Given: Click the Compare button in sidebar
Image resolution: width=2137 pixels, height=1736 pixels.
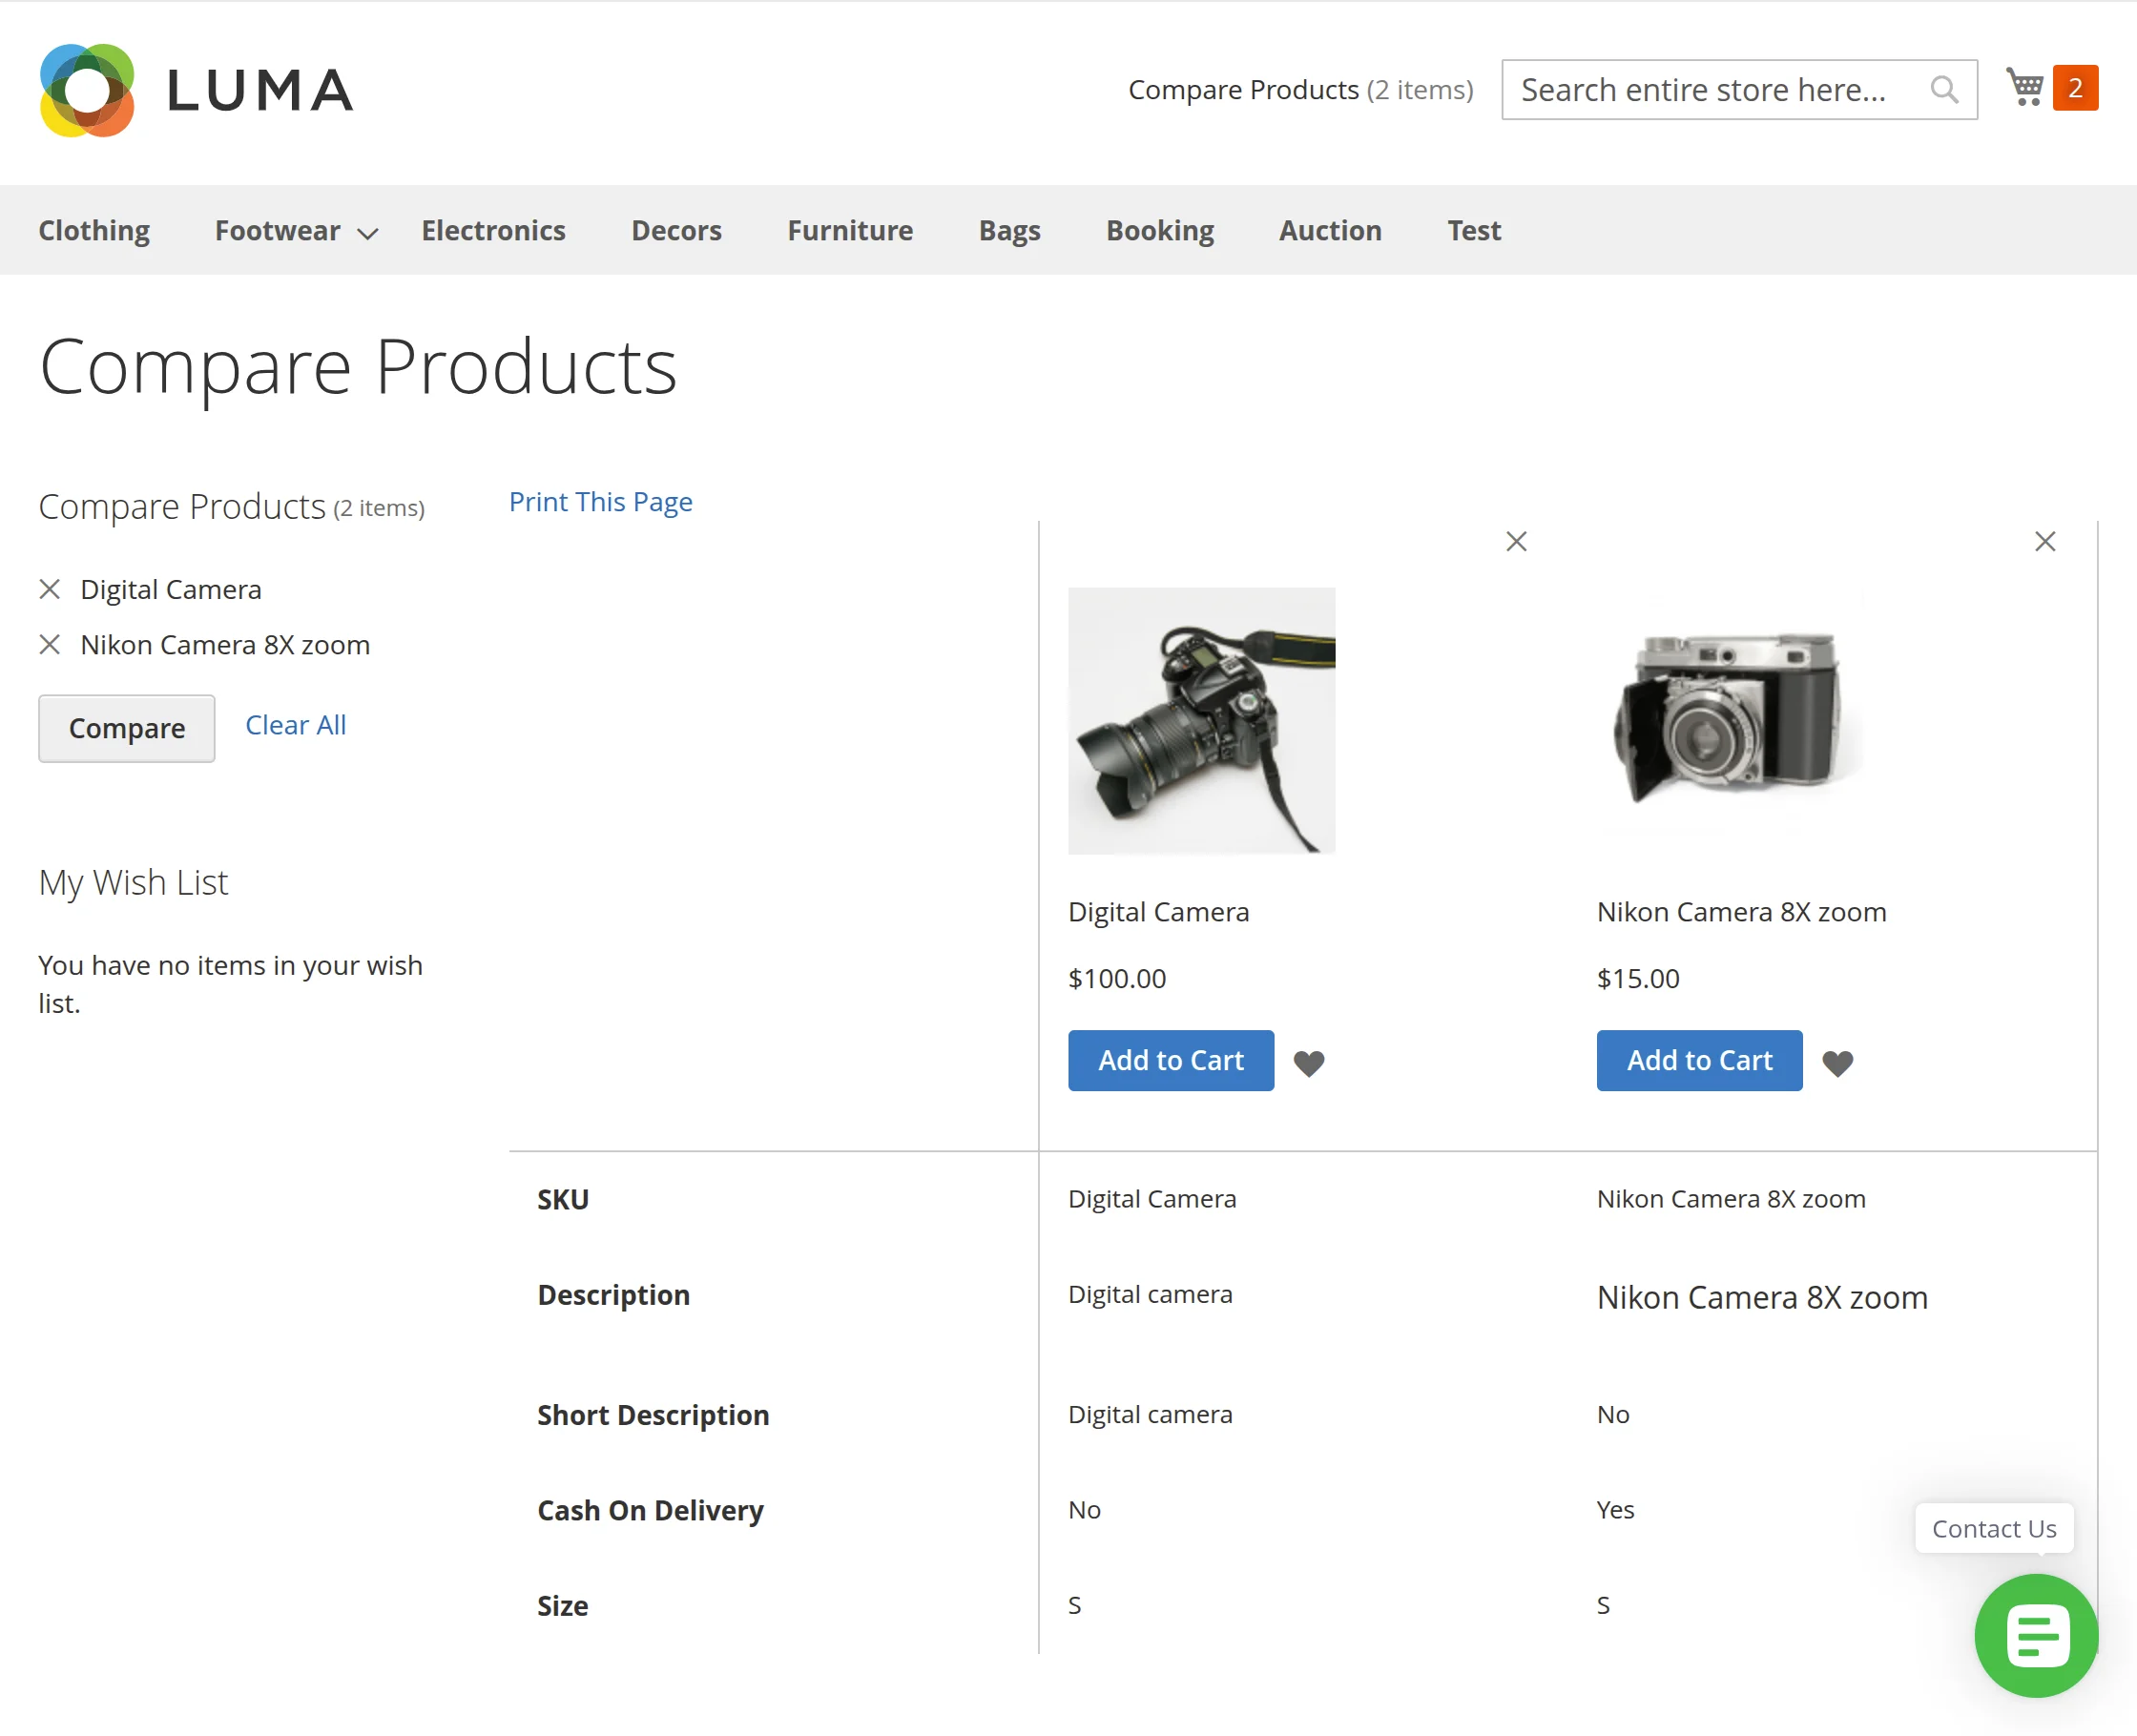Looking at the screenshot, I should (127, 728).
